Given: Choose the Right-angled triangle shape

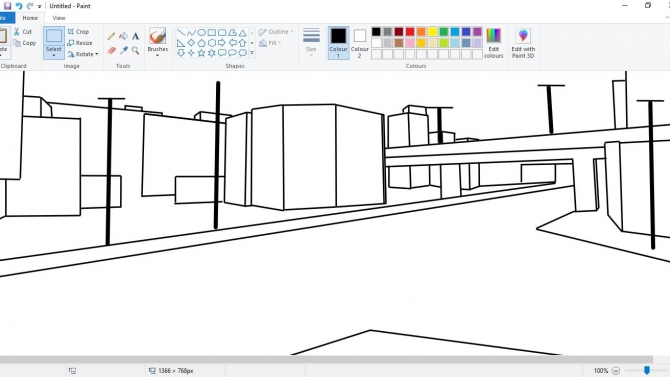Looking at the screenshot, I should 181,43.
